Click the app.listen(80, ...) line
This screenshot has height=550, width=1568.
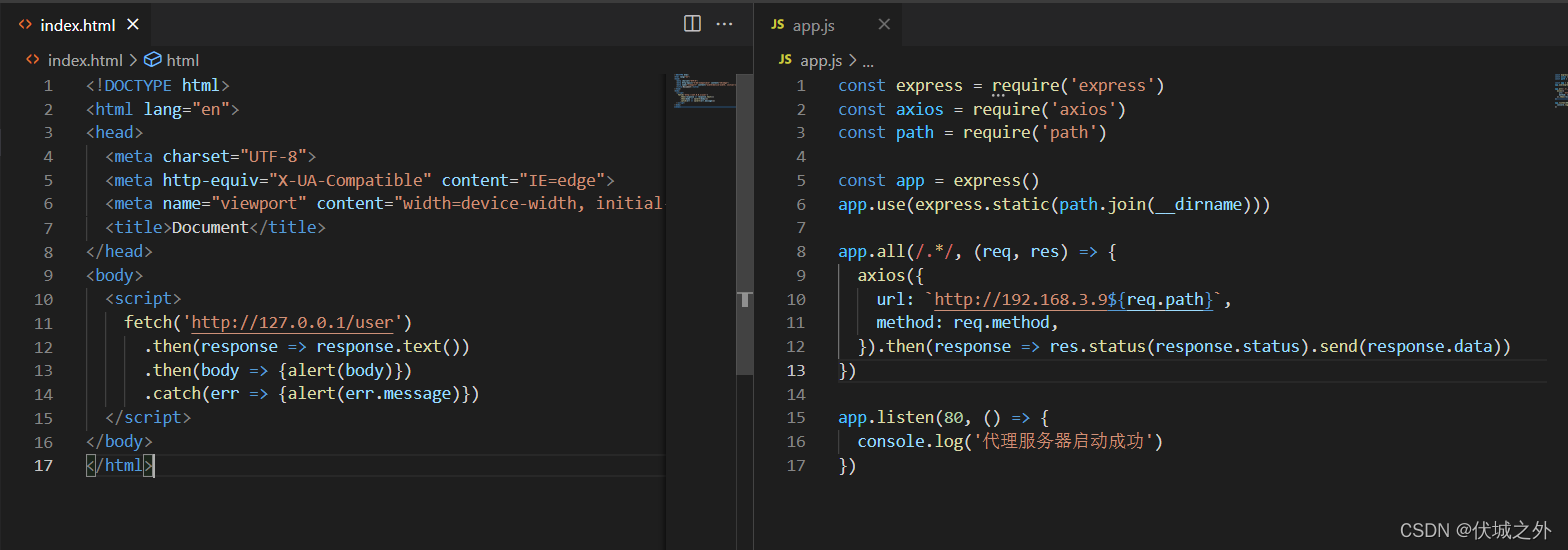click(943, 418)
